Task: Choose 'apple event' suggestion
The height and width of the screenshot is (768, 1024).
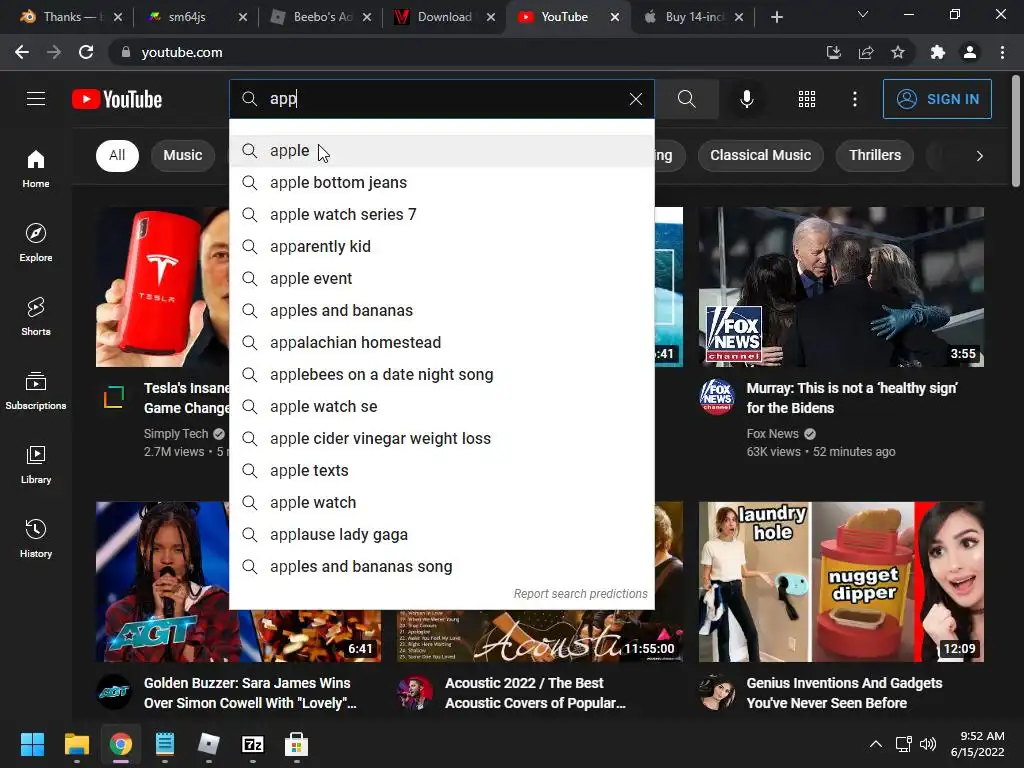Action: pyautogui.click(x=442, y=279)
